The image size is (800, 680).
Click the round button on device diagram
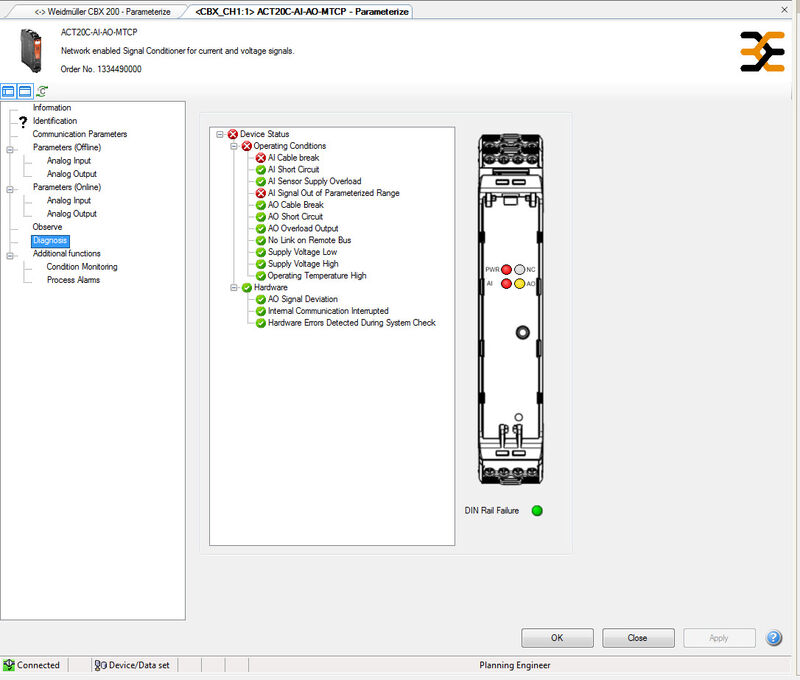[x=522, y=333]
